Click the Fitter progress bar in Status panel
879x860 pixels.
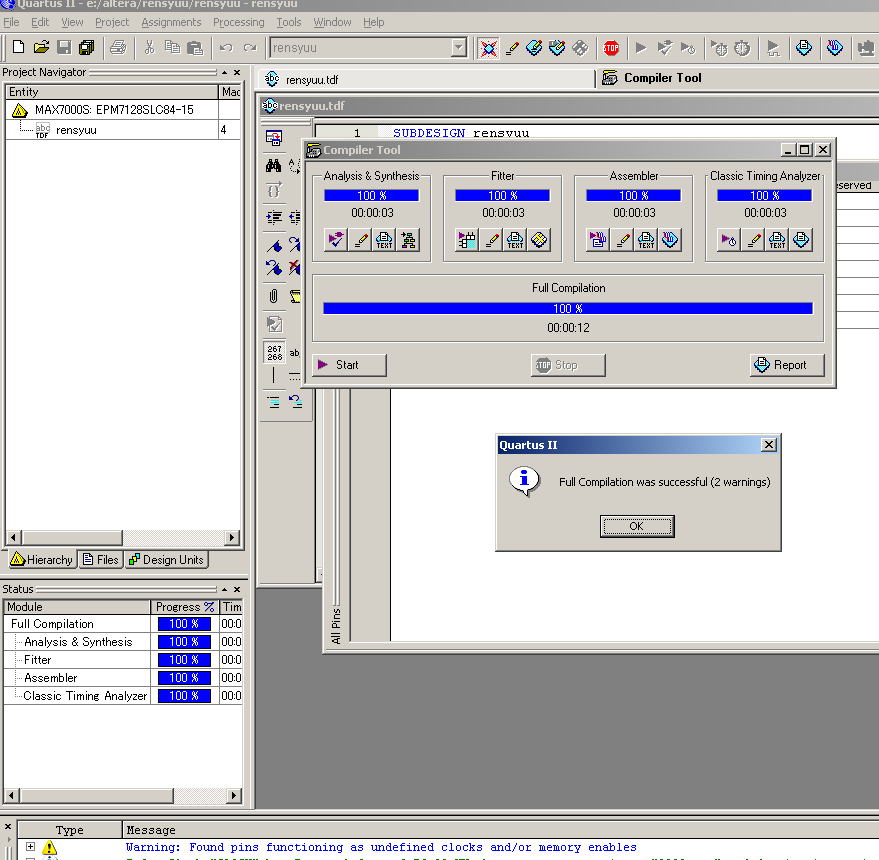(x=184, y=660)
